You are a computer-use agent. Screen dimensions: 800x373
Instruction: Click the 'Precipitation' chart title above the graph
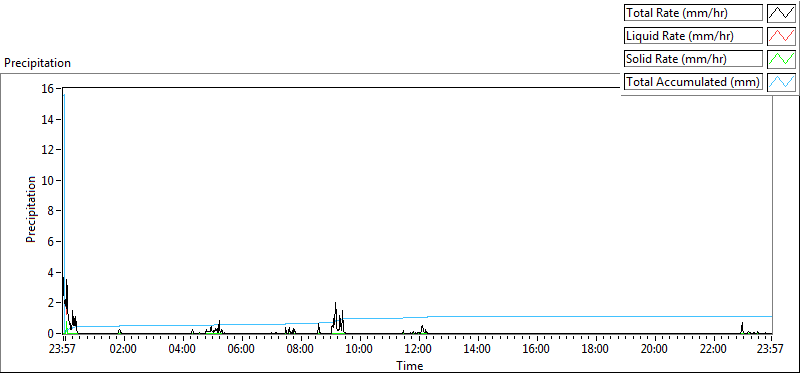coord(37,63)
